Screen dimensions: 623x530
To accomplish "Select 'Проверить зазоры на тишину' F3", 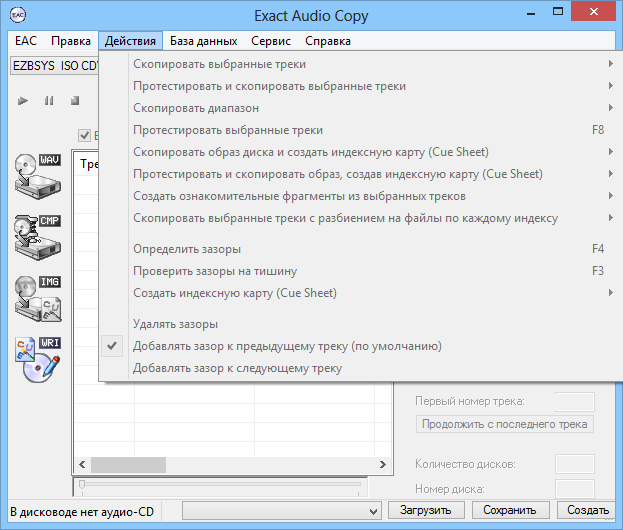I will [361, 271].
